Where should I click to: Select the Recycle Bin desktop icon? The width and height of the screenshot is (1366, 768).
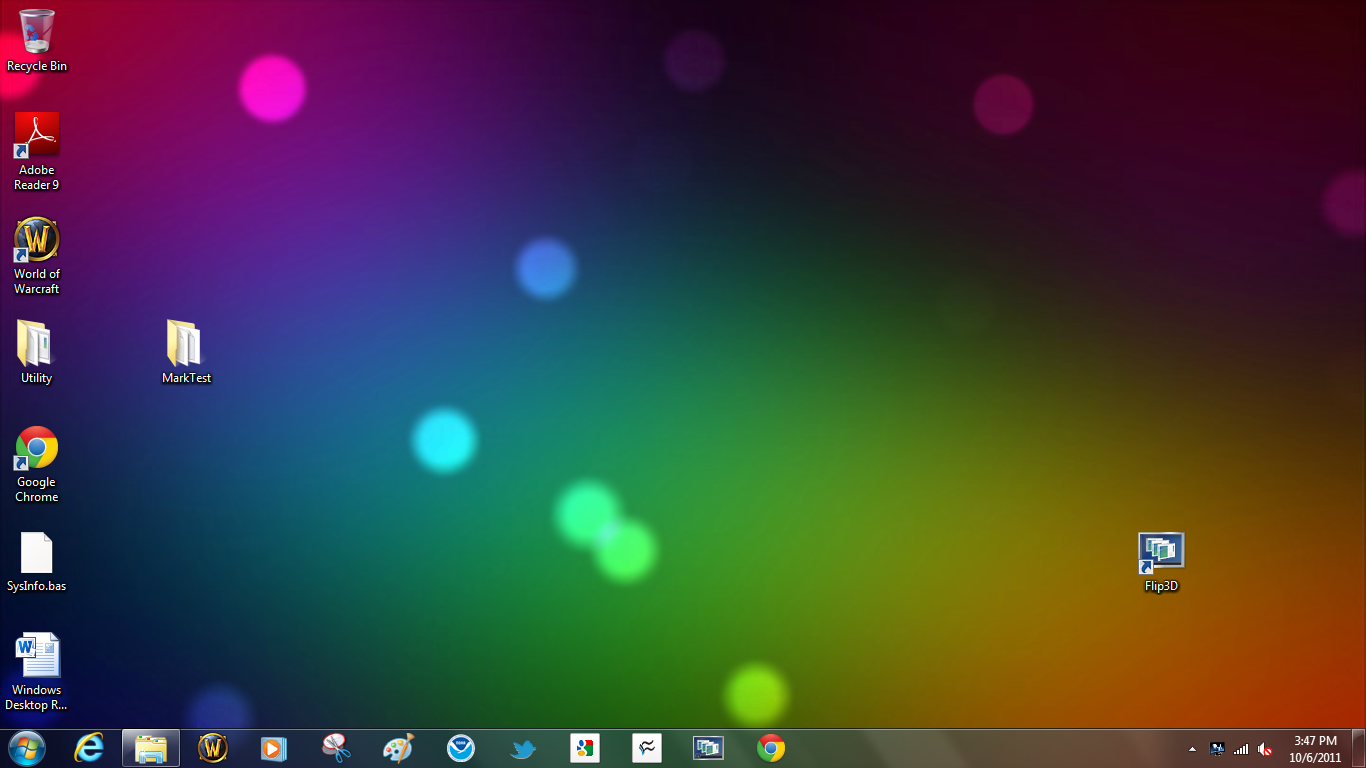tap(37, 41)
